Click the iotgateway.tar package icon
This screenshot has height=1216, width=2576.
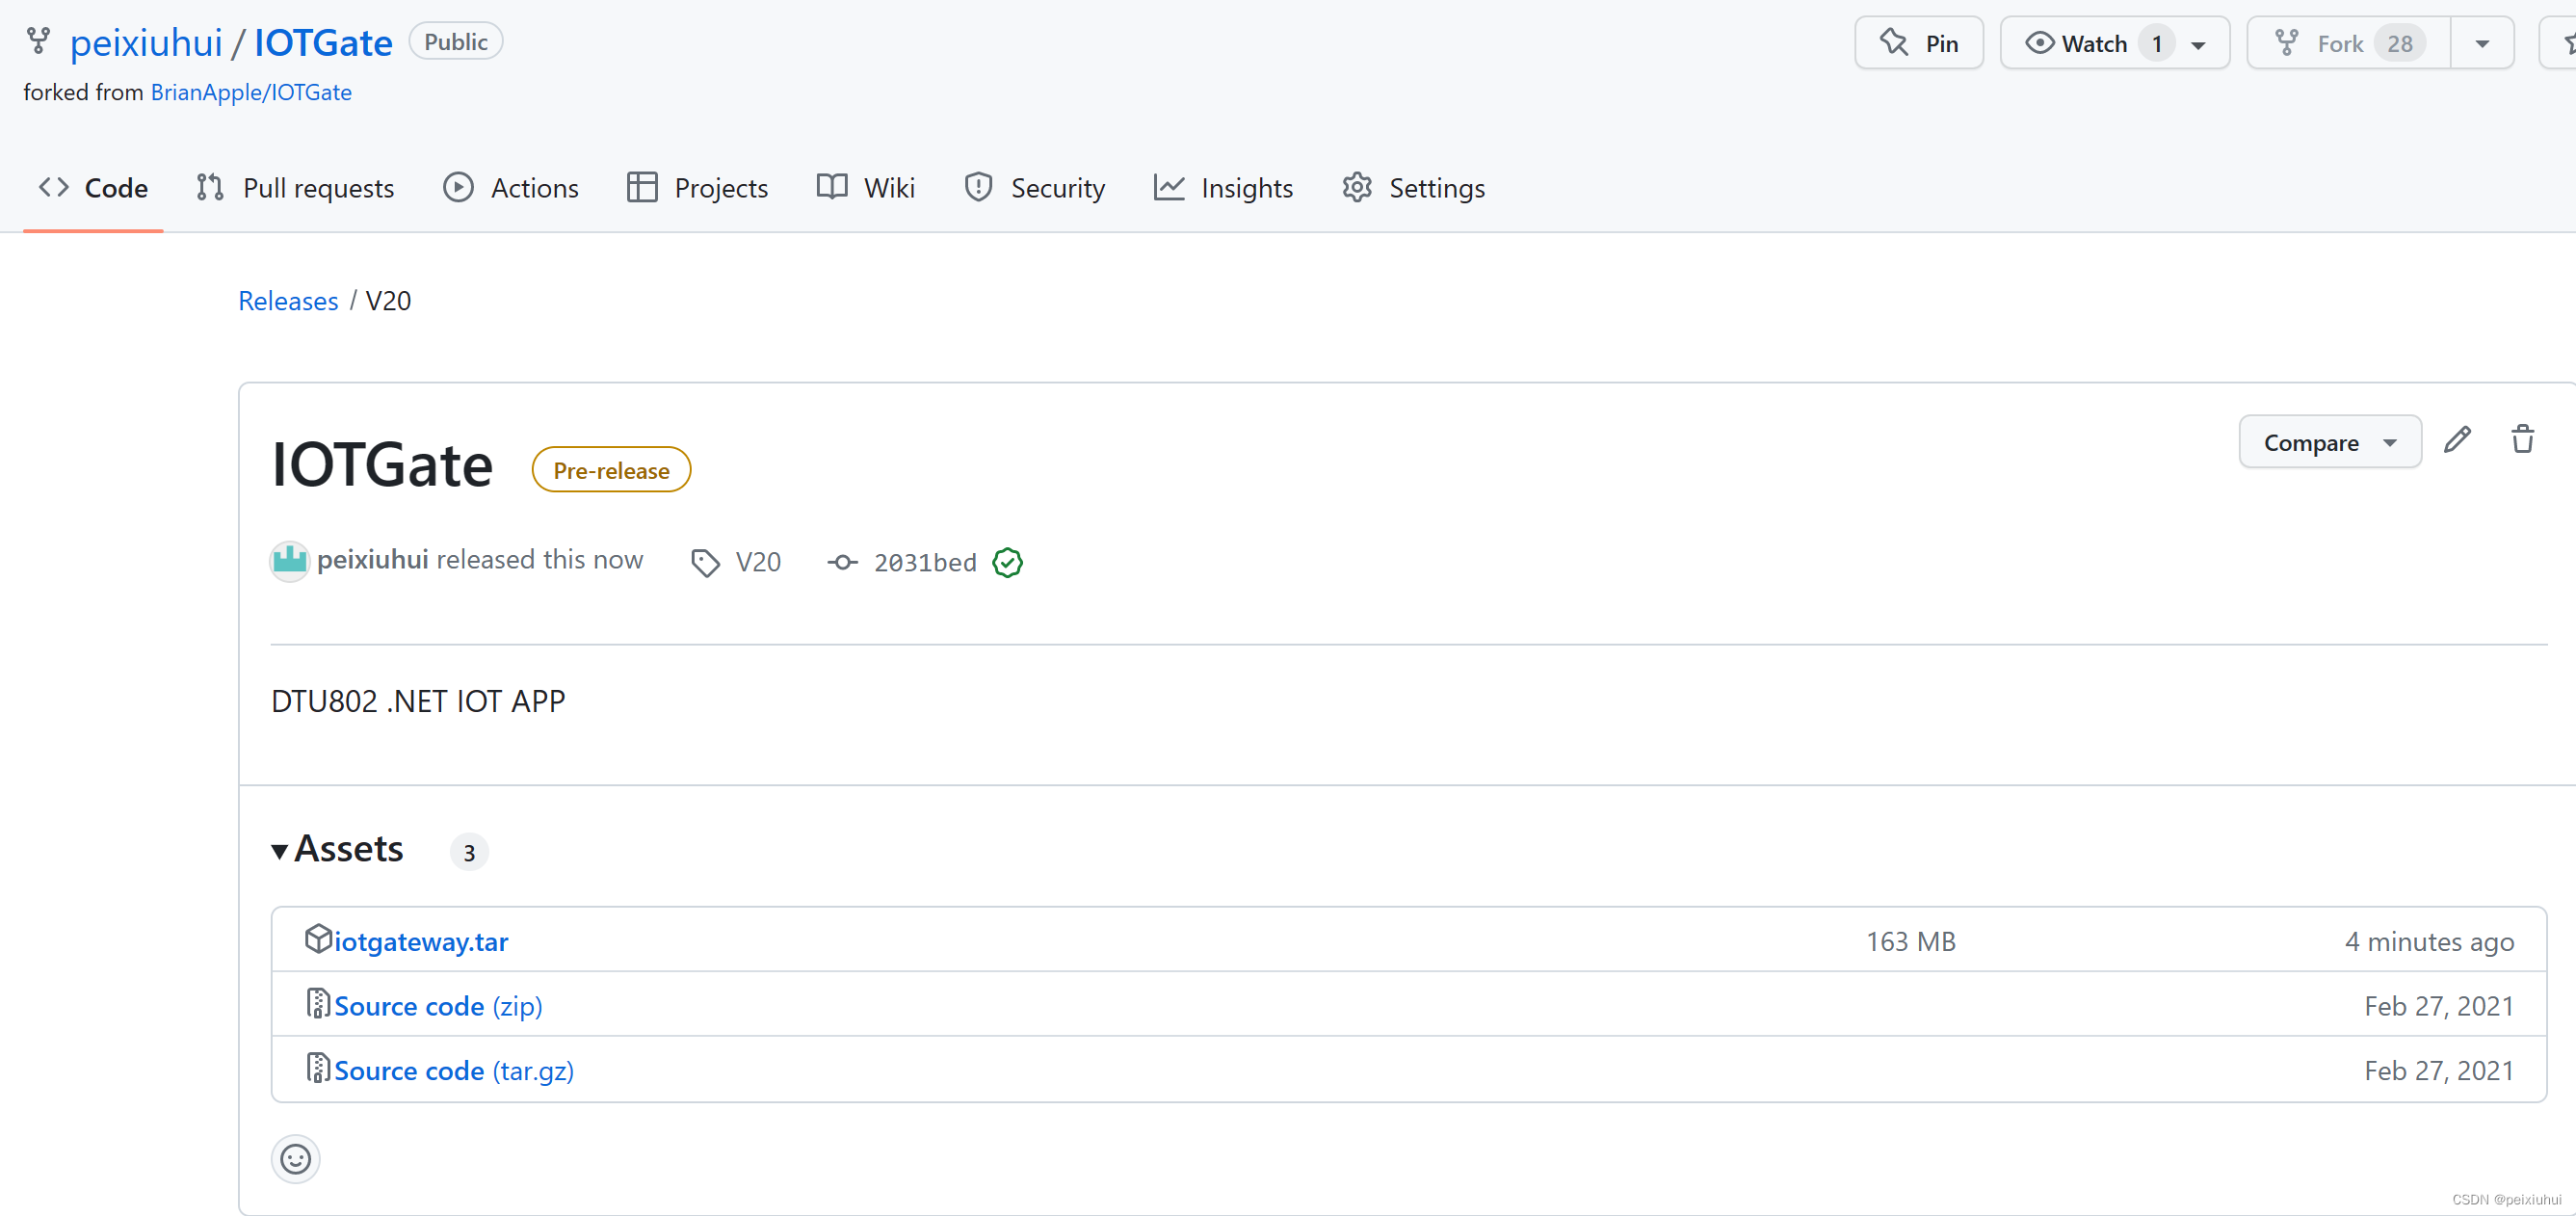(318, 939)
